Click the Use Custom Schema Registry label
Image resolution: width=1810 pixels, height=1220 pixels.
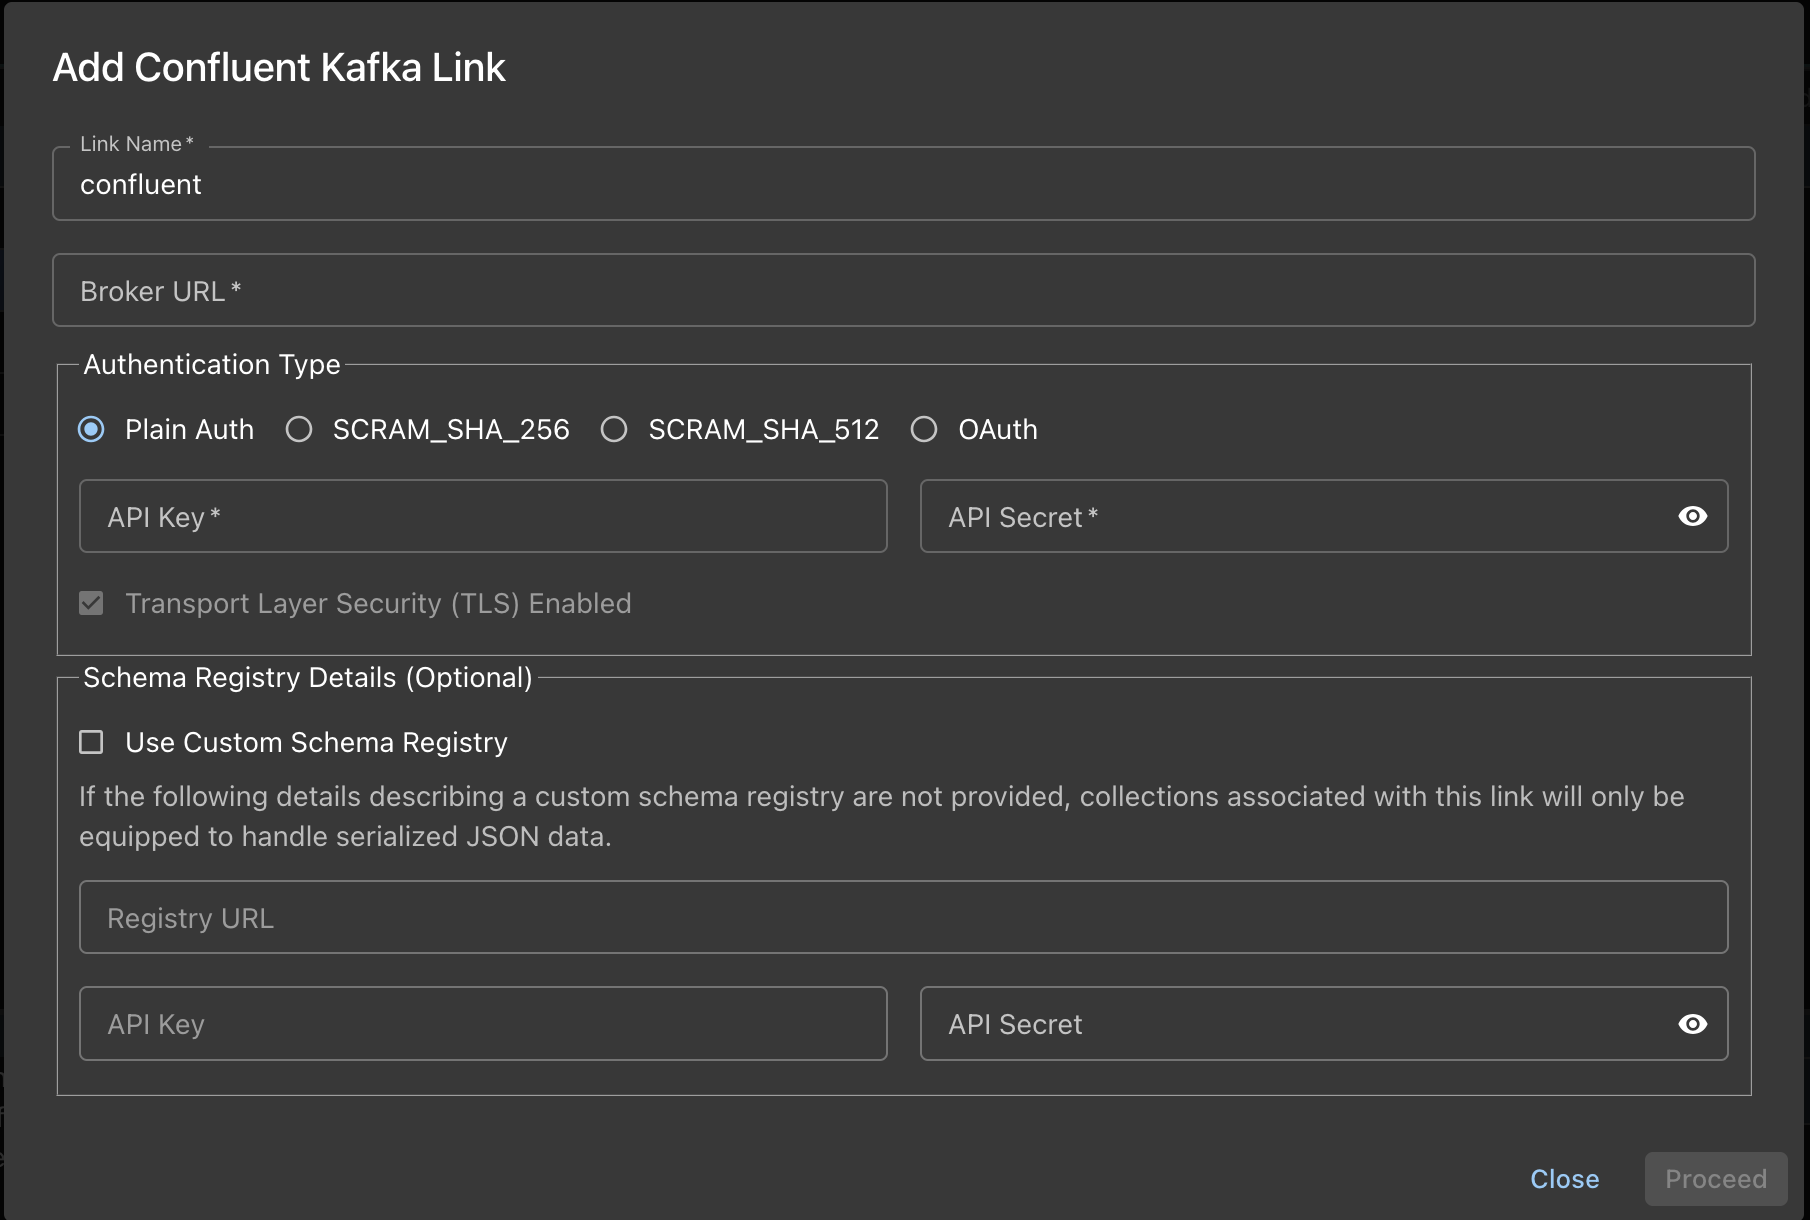pyautogui.click(x=316, y=742)
